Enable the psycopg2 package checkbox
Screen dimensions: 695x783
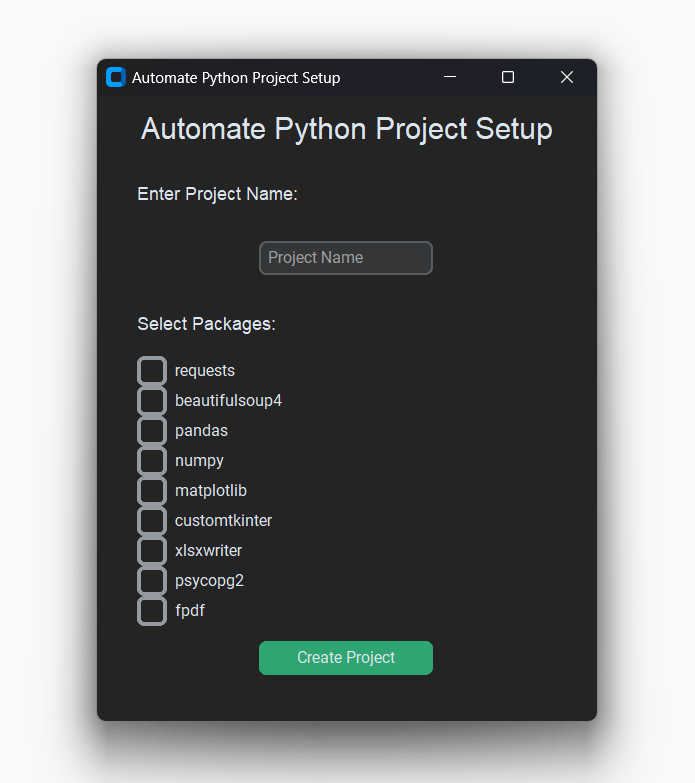click(152, 580)
